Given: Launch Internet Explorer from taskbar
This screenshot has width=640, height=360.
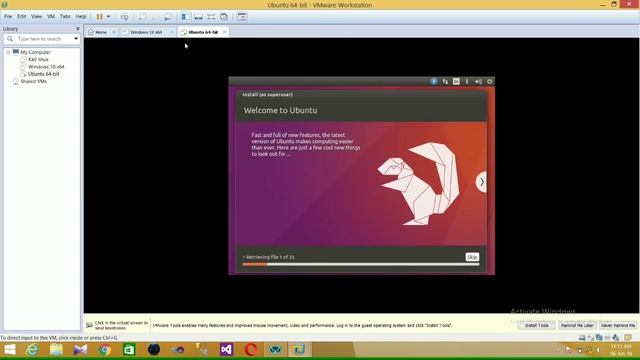Looking at the screenshot, I should (32, 350).
